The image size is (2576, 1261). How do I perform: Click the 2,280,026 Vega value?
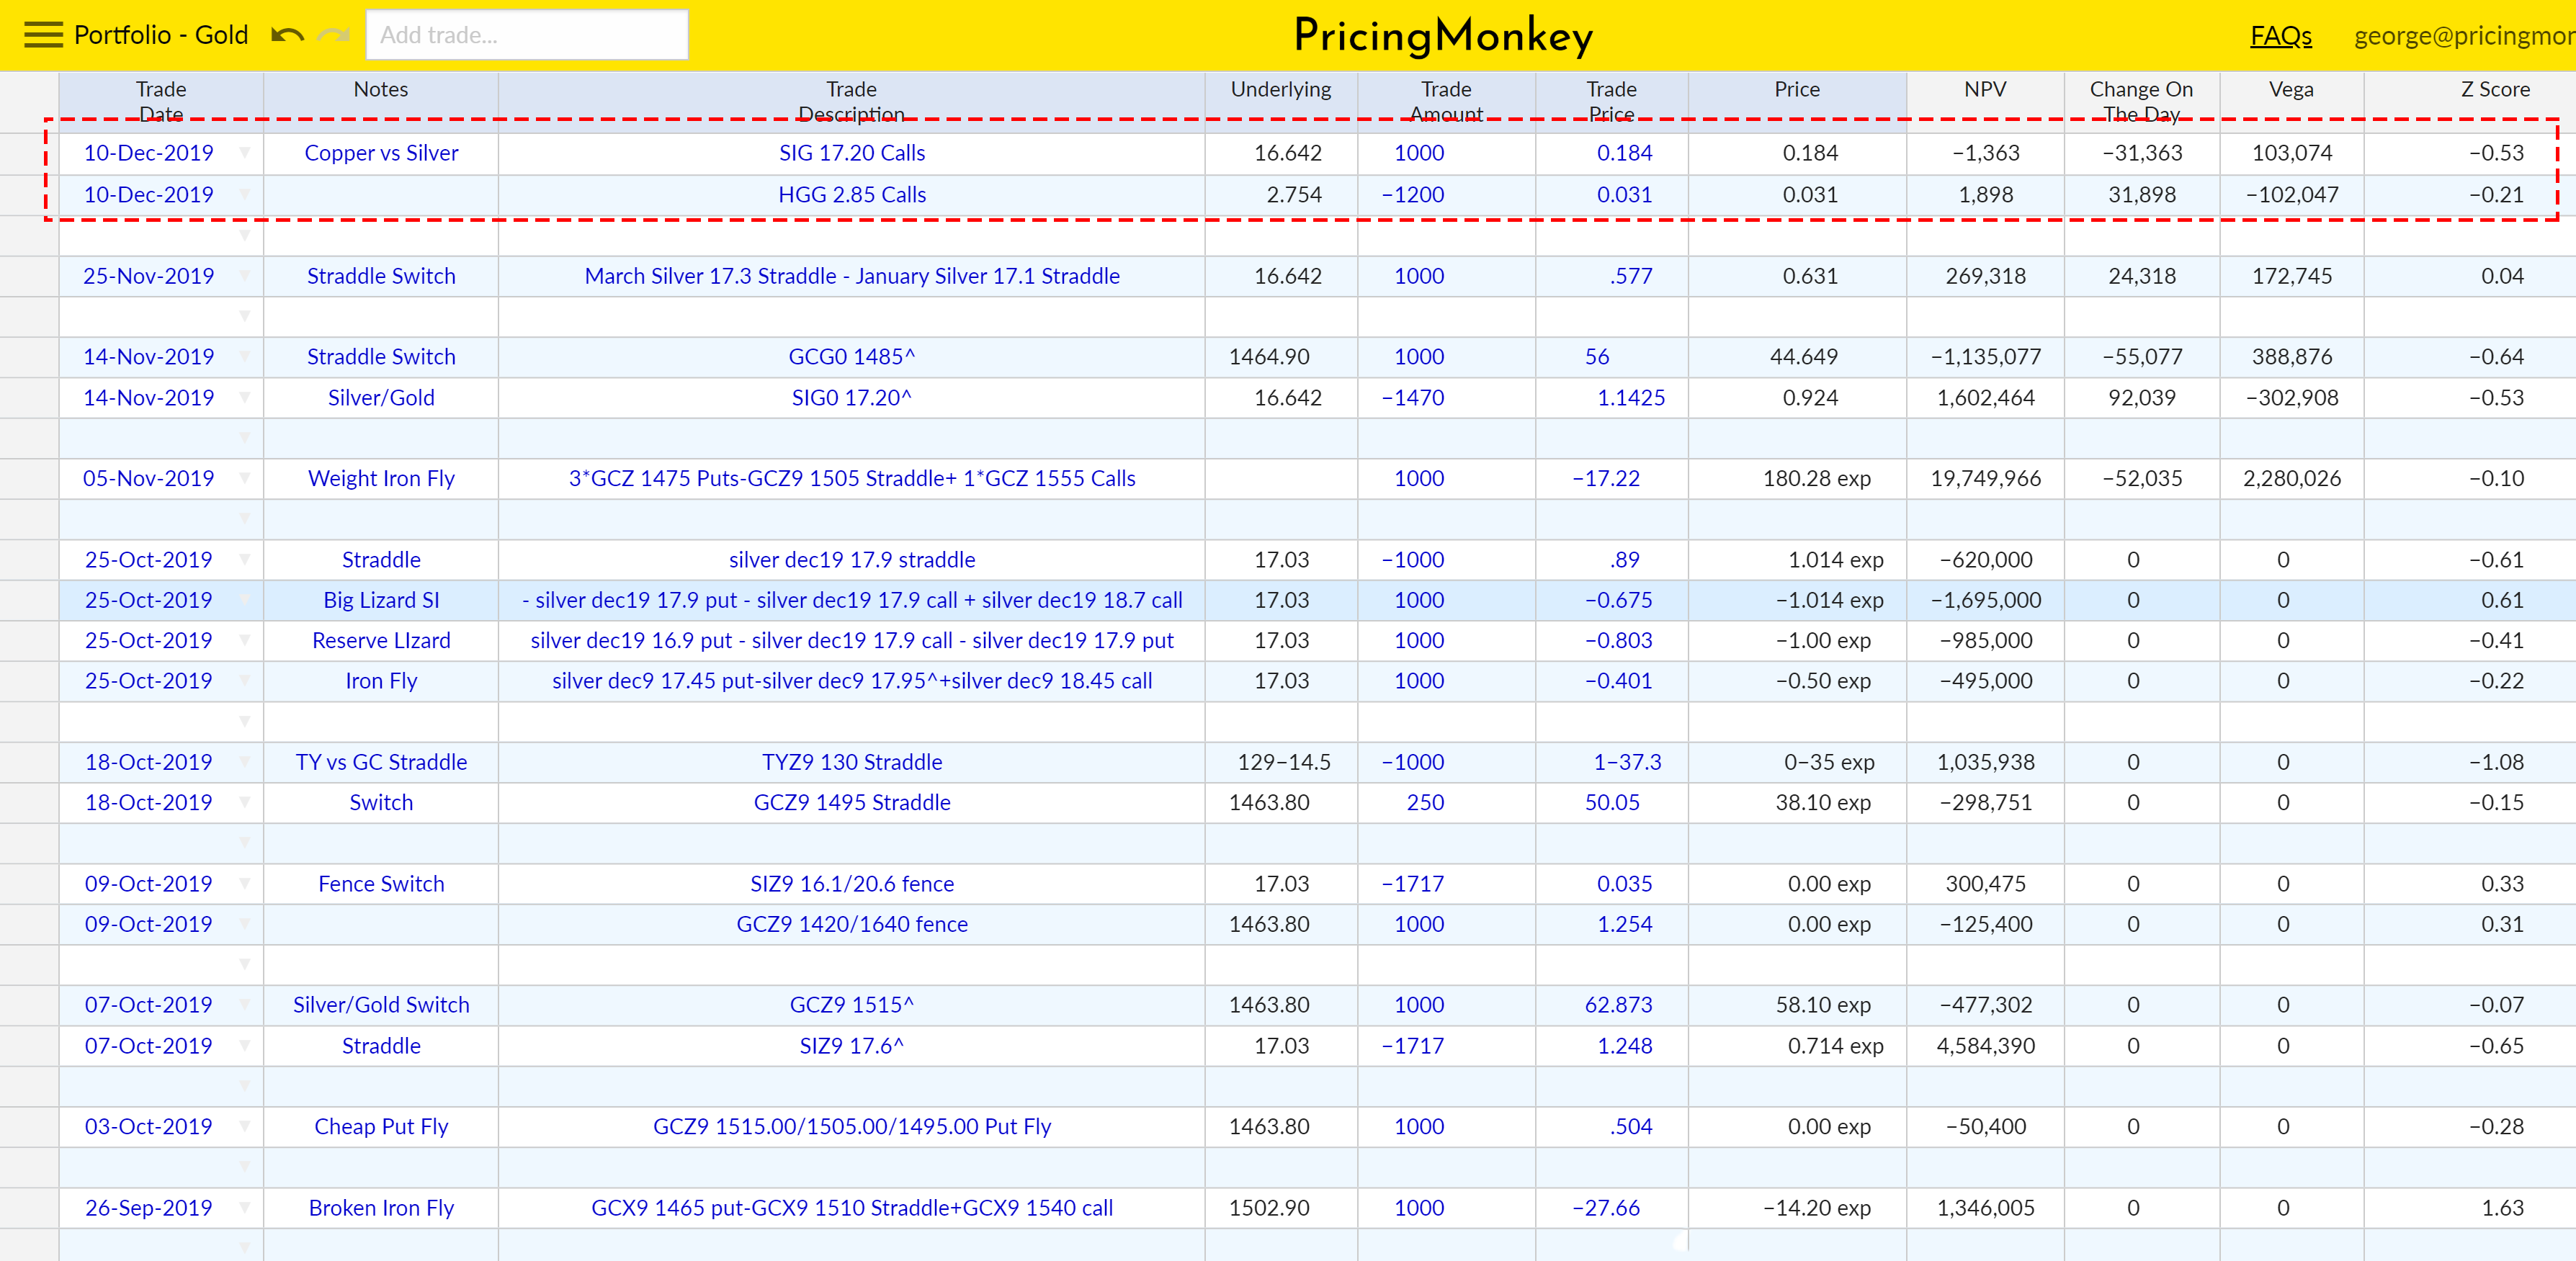tap(2291, 479)
